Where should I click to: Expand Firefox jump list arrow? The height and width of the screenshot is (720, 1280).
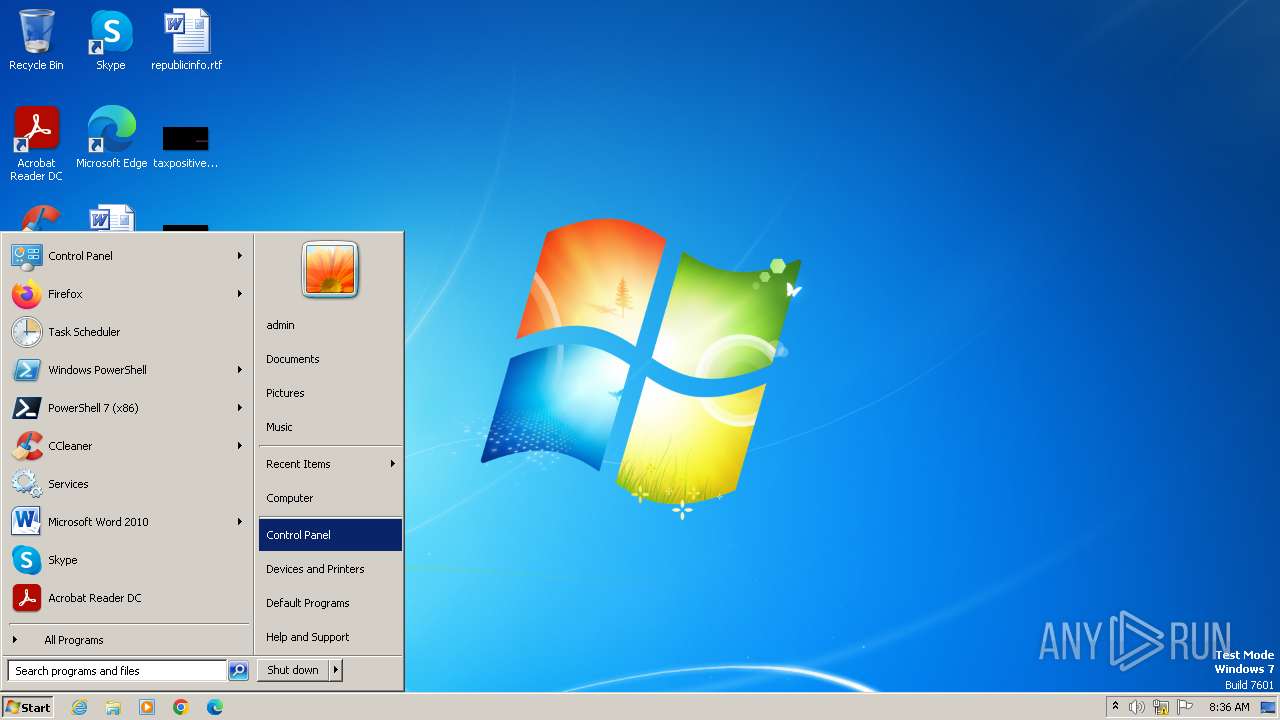pos(240,294)
